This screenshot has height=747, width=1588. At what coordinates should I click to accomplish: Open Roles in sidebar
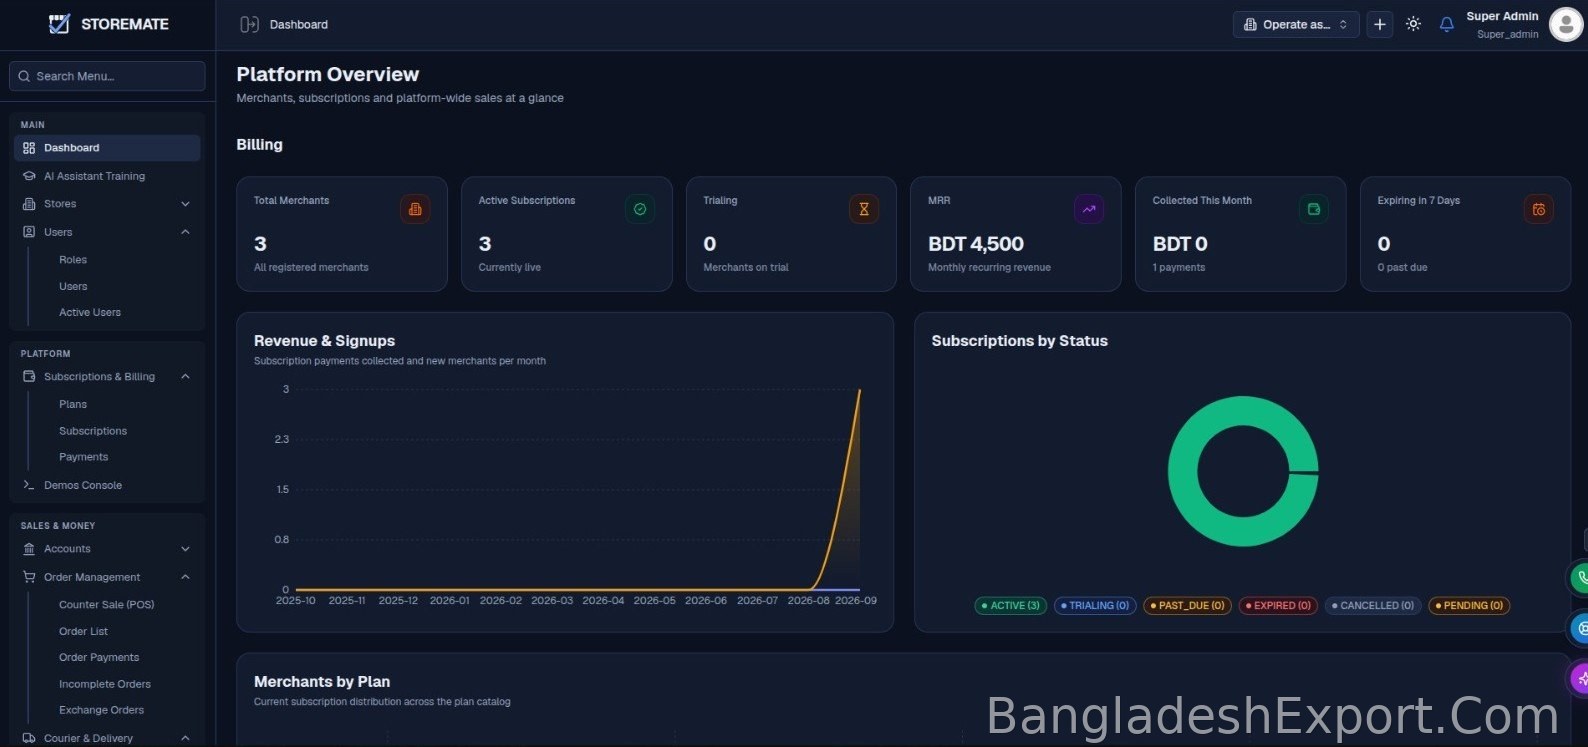[73, 260]
